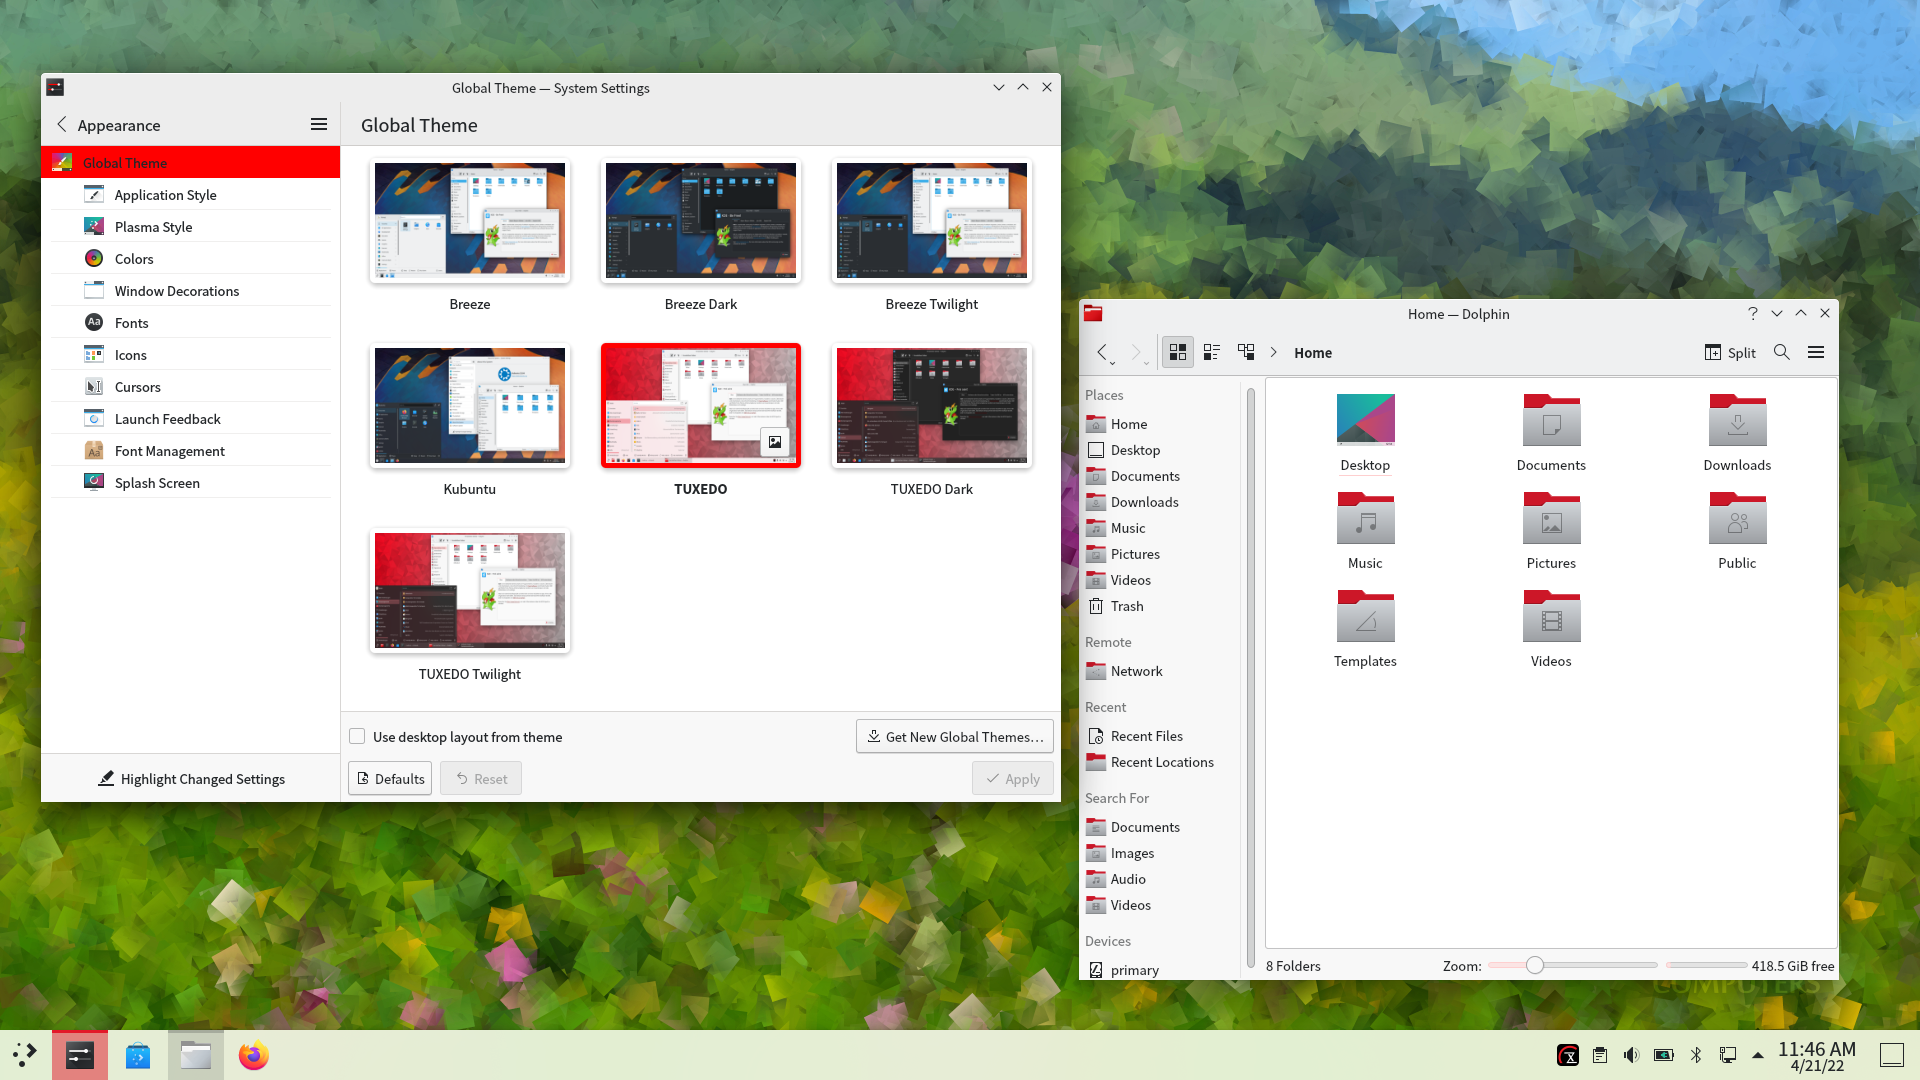Toggle Highlight Changed Settings
The width and height of the screenshot is (1920, 1080).
(x=191, y=778)
